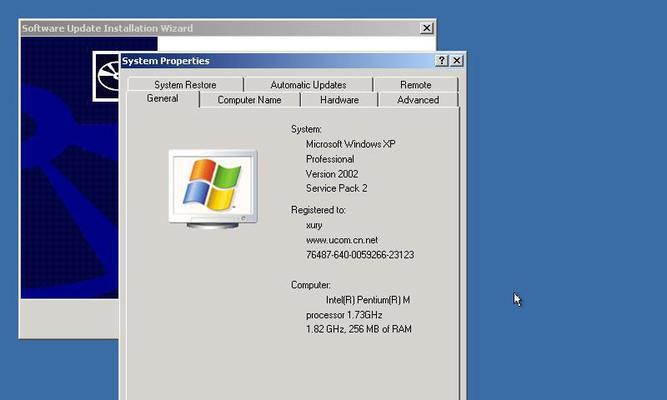Open the Computer Name tab
Screen dimensions: 667x400
coord(249,100)
